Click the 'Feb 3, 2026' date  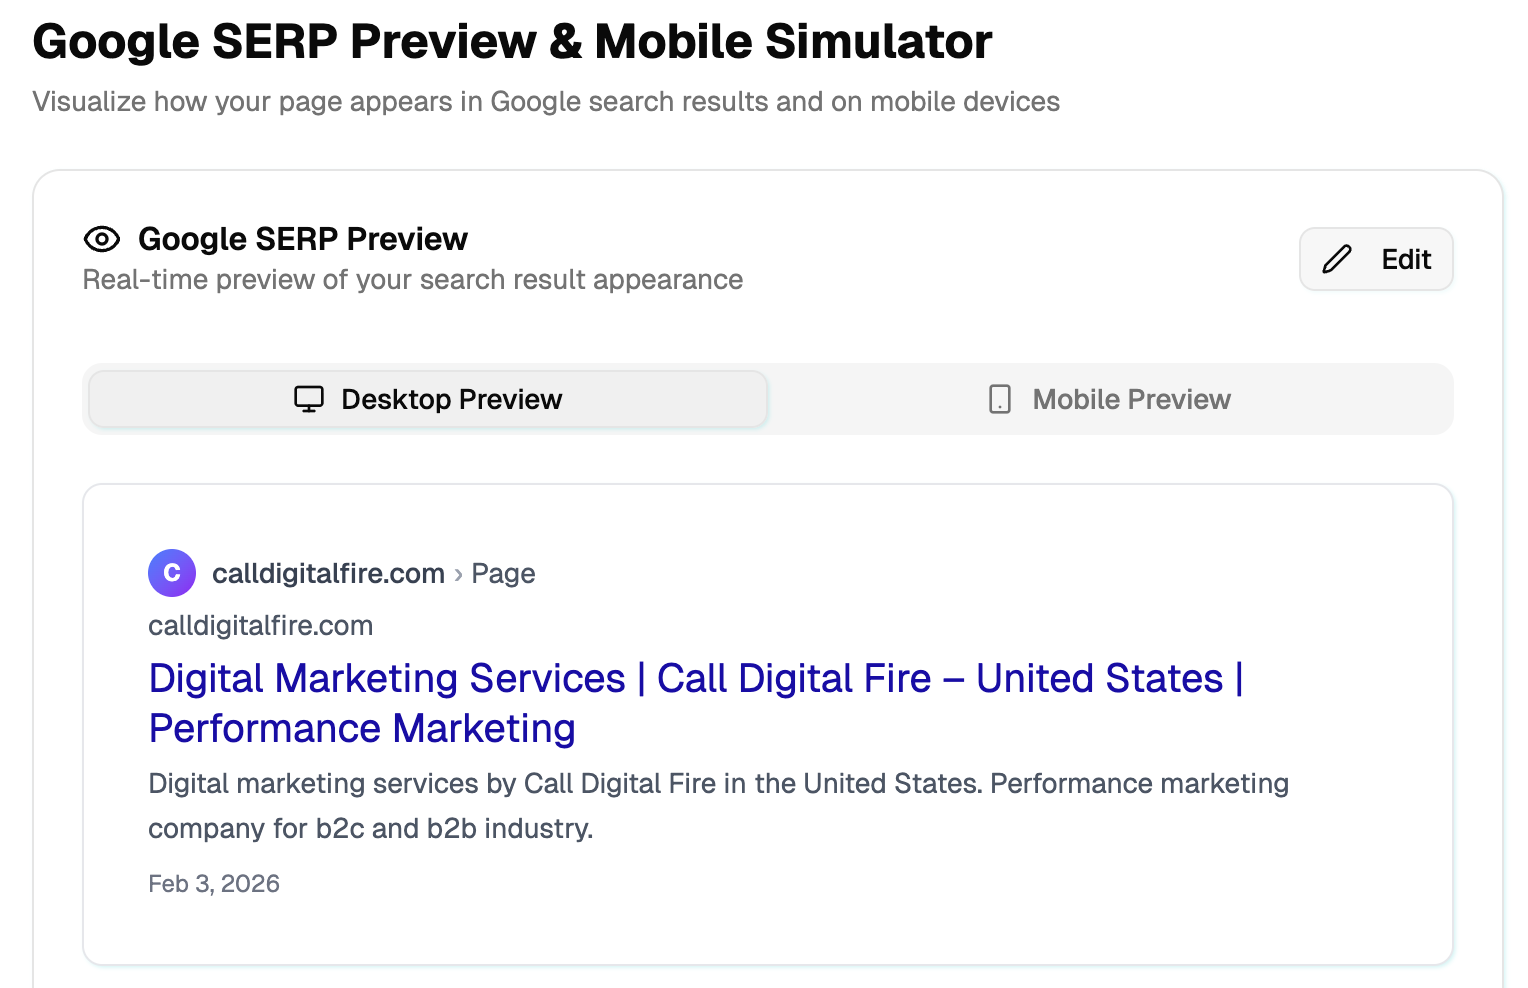214,884
